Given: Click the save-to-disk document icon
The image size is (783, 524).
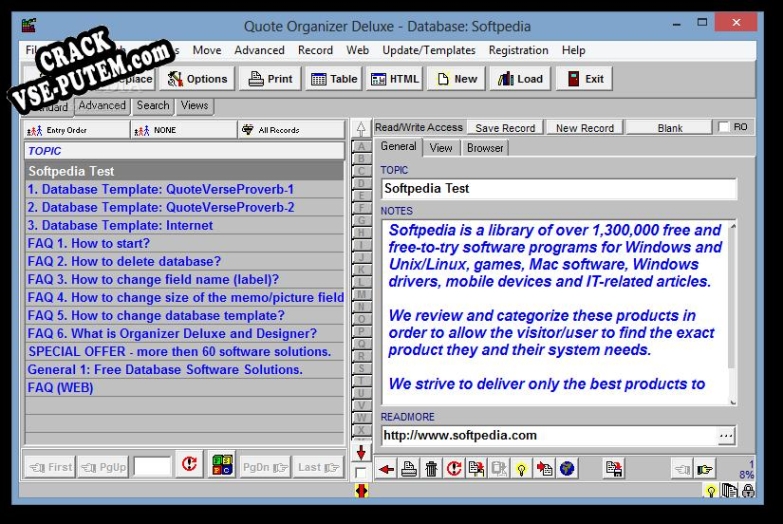Looking at the screenshot, I should click(x=614, y=469).
